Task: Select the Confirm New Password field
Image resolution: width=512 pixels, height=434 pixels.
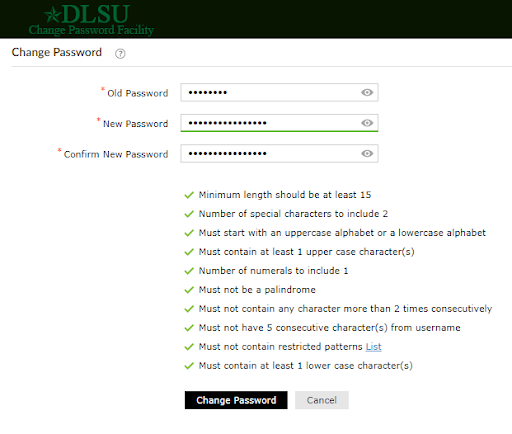Action: pos(279,153)
